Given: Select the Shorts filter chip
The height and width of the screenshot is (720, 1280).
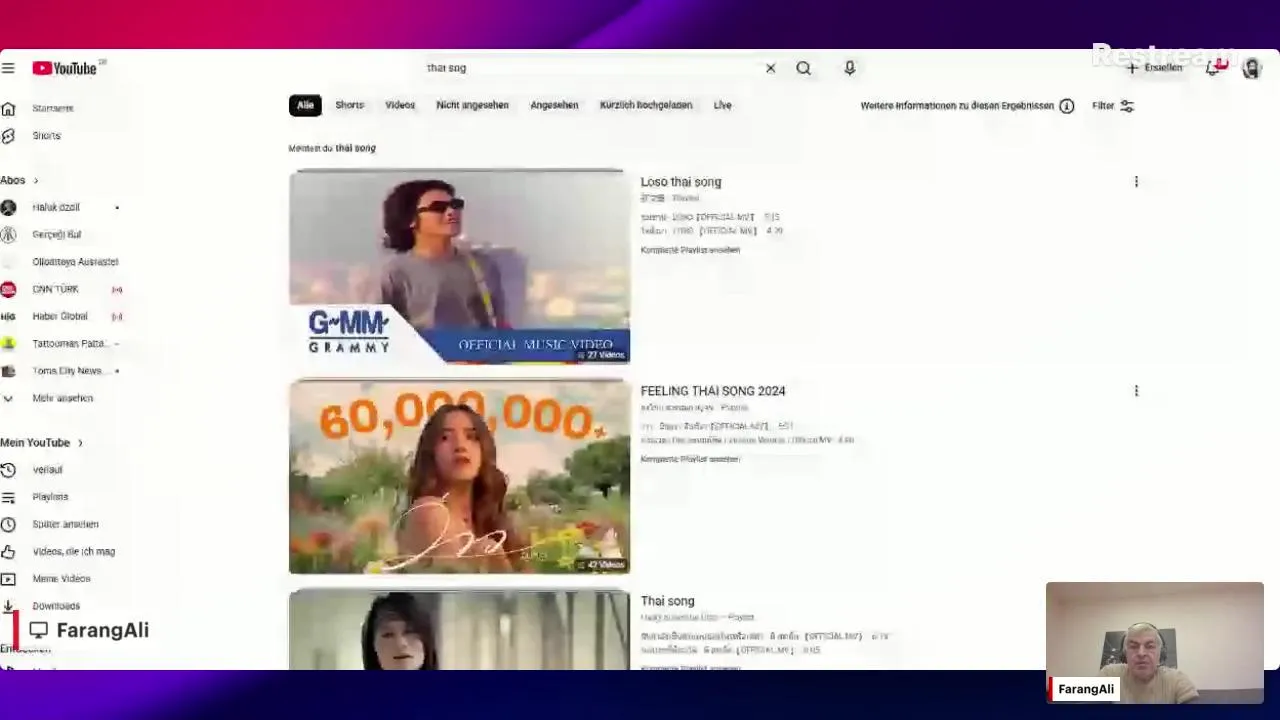Looking at the screenshot, I should [349, 105].
